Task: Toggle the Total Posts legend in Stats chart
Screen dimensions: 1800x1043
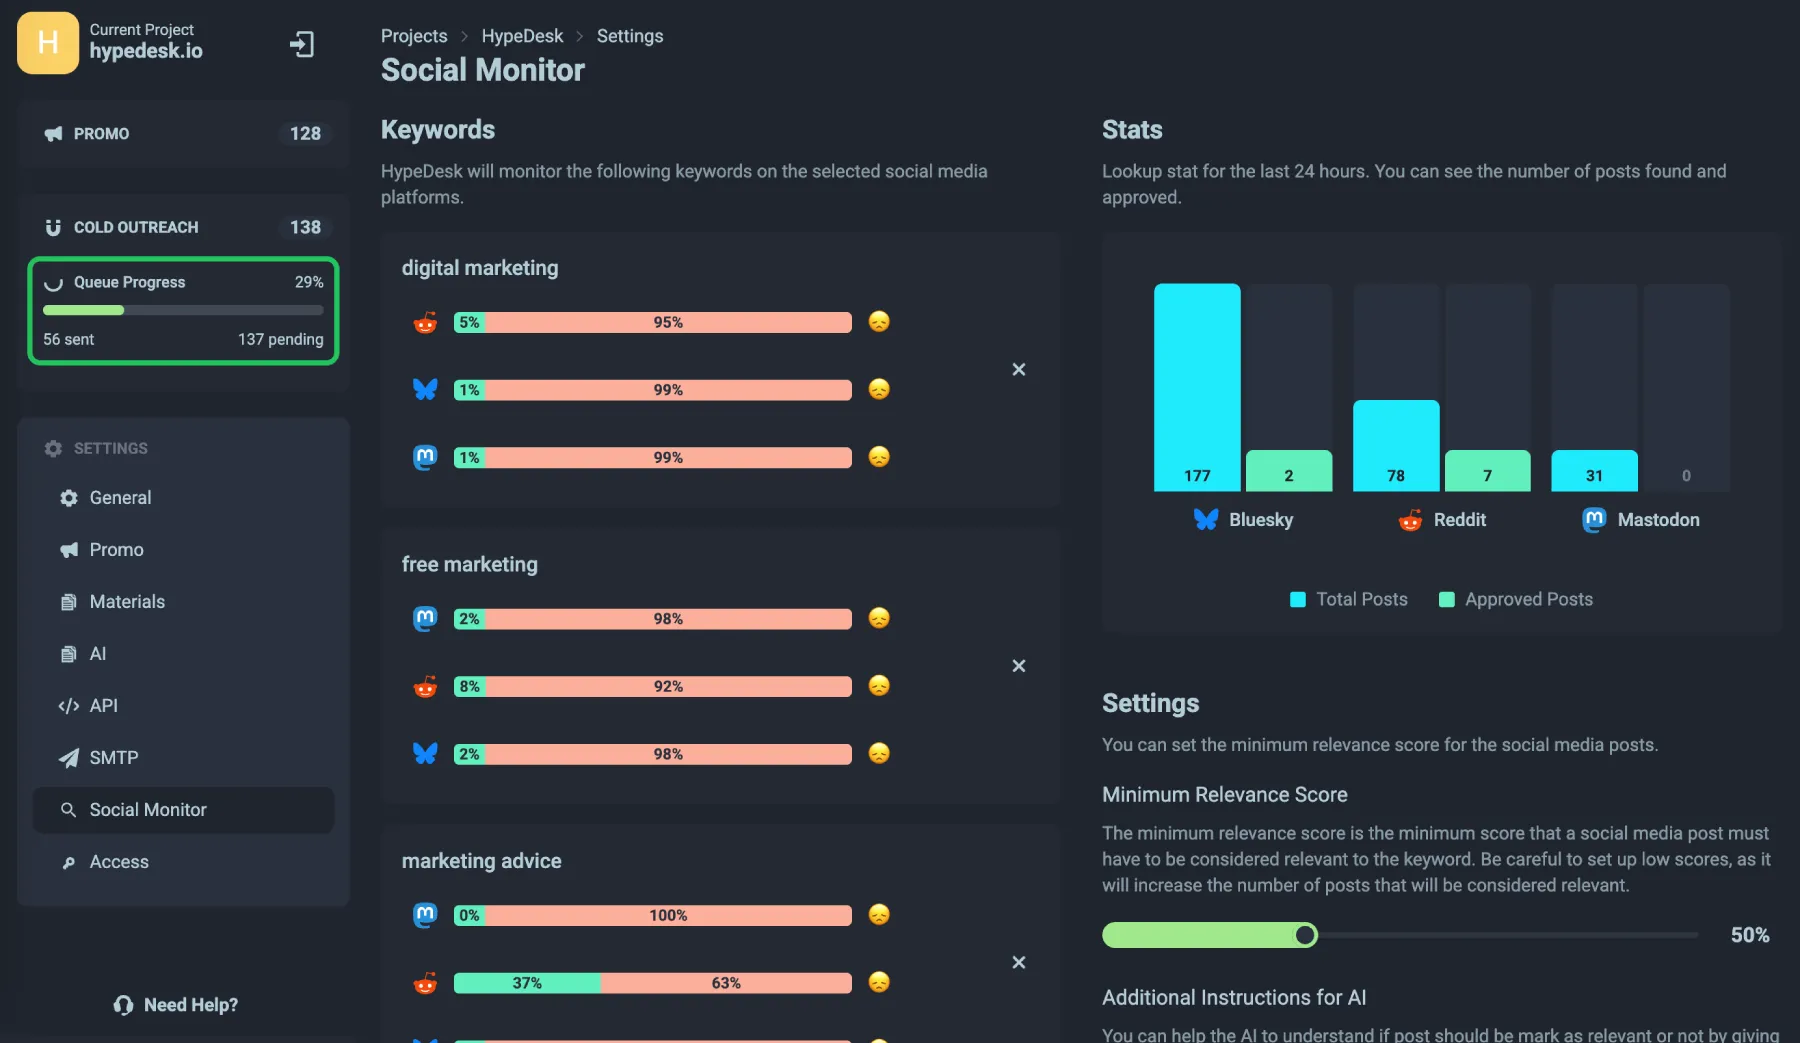Action: click(1348, 598)
